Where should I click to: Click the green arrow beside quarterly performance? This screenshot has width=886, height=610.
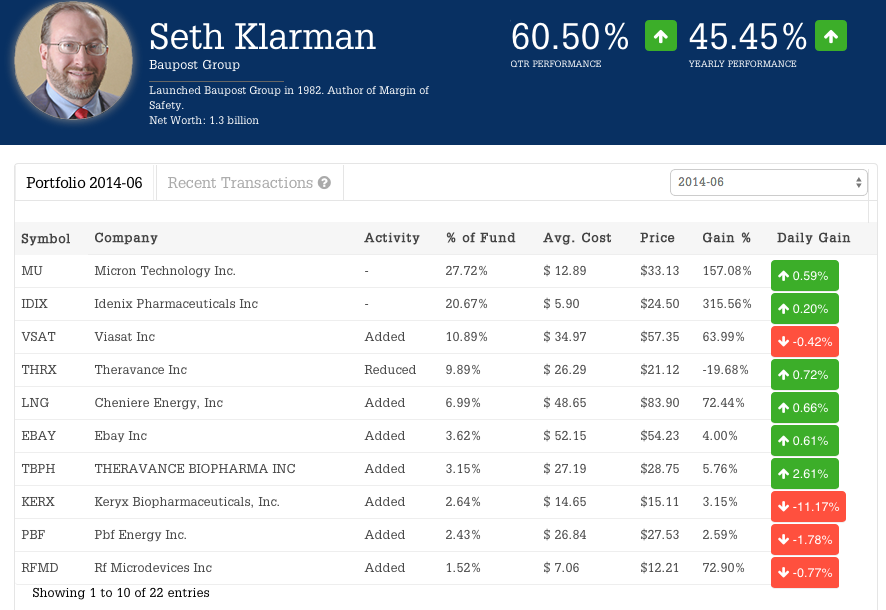(x=660, y=36)
